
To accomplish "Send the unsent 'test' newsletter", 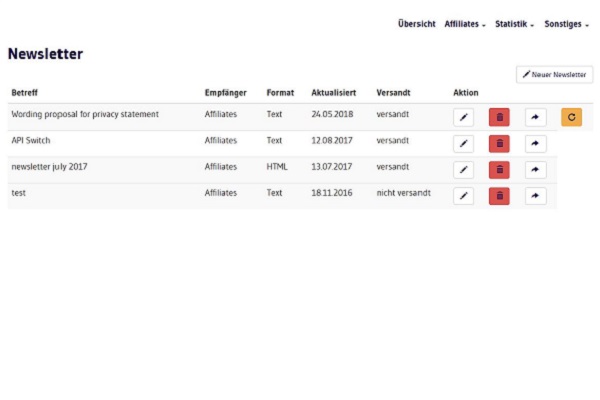I will (536, 196).
